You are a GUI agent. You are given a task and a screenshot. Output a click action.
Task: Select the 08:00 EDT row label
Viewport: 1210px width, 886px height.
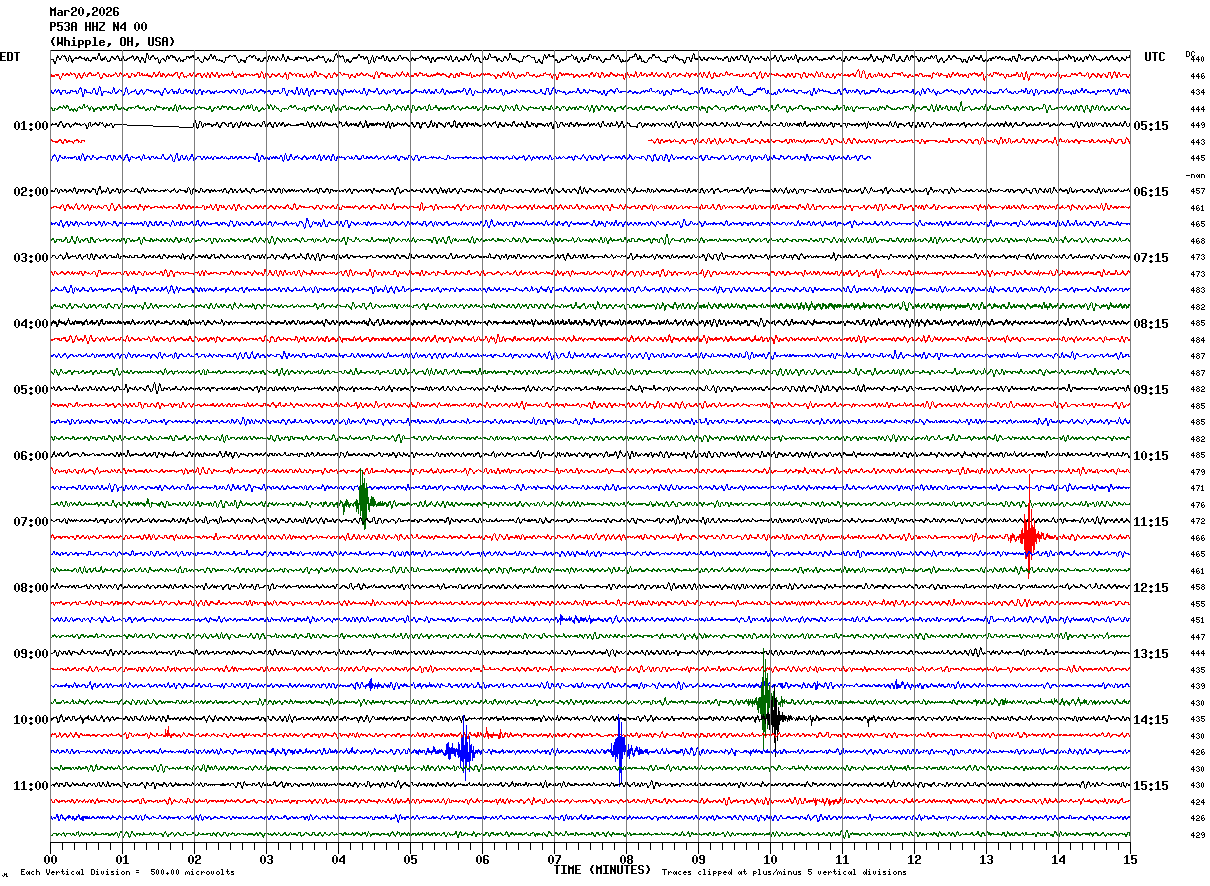pyautogui.click(x=31, y=588)
